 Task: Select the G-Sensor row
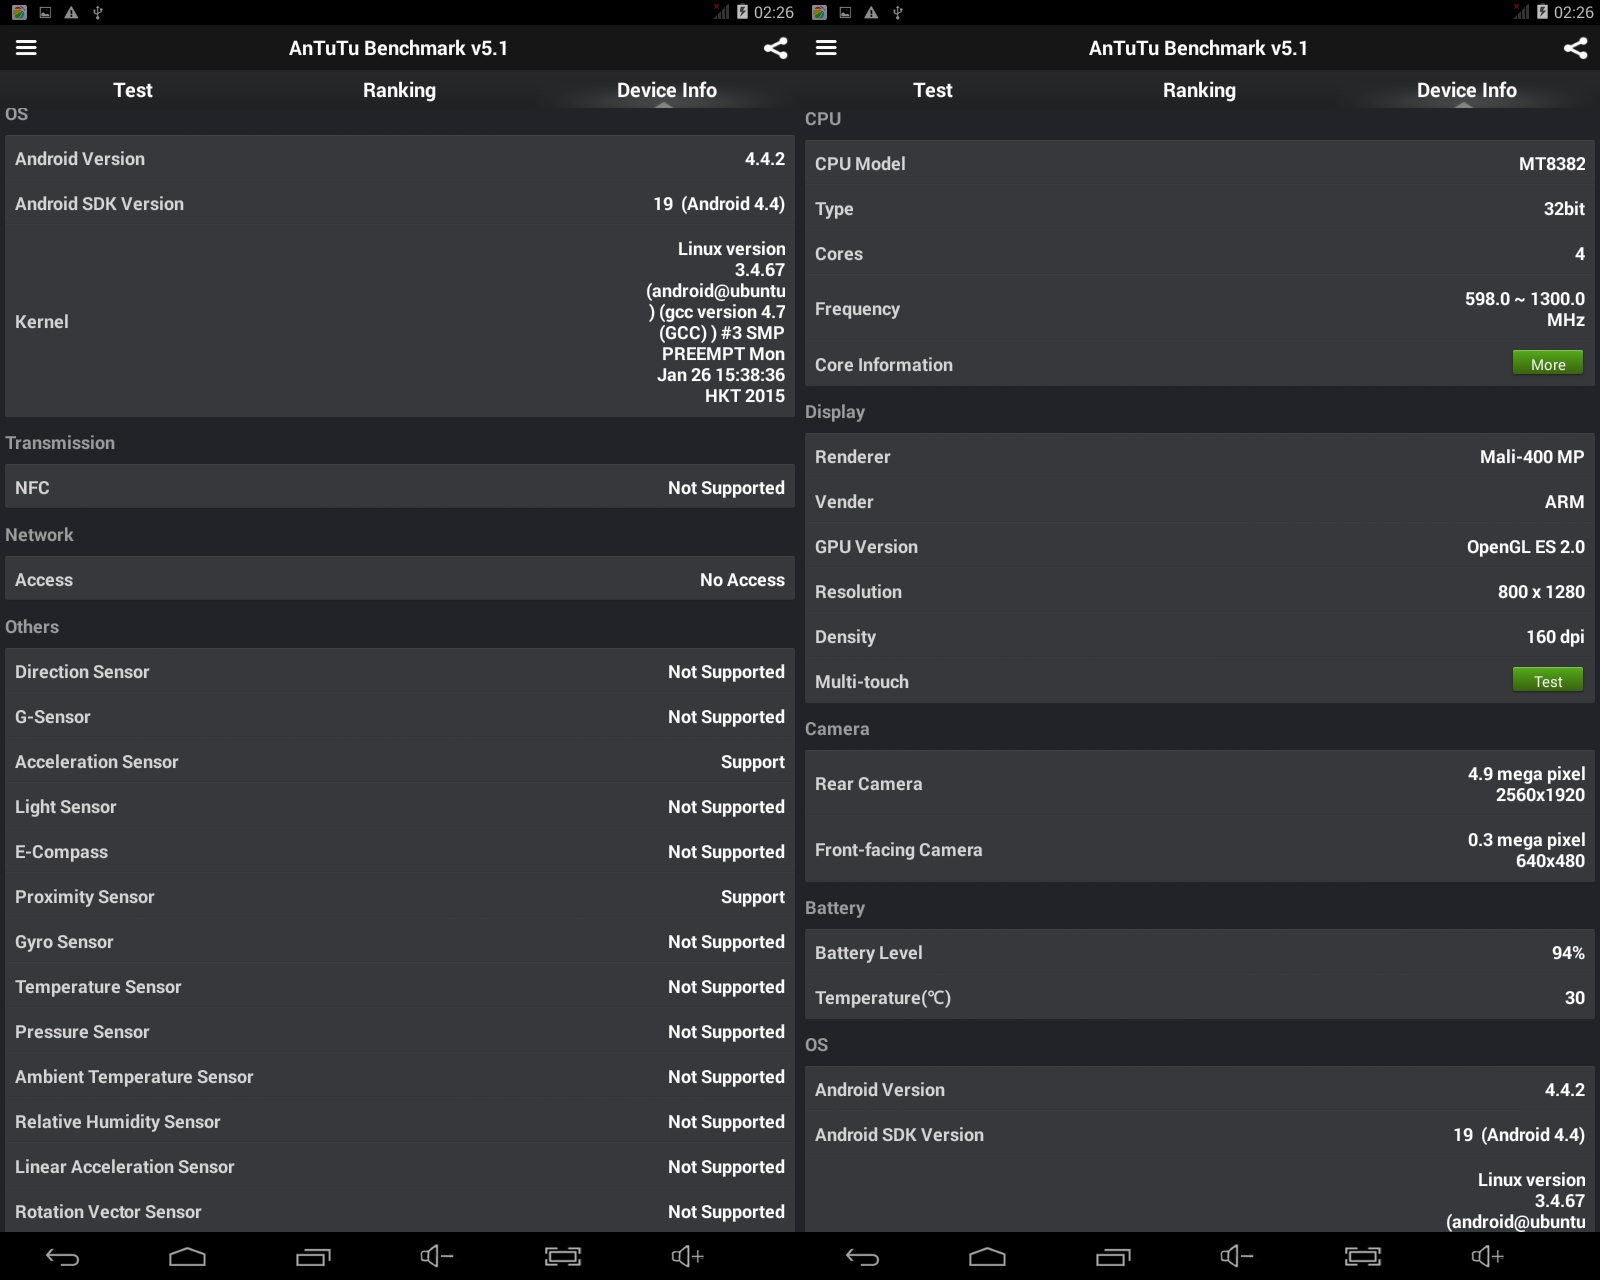tap(399, 716)
